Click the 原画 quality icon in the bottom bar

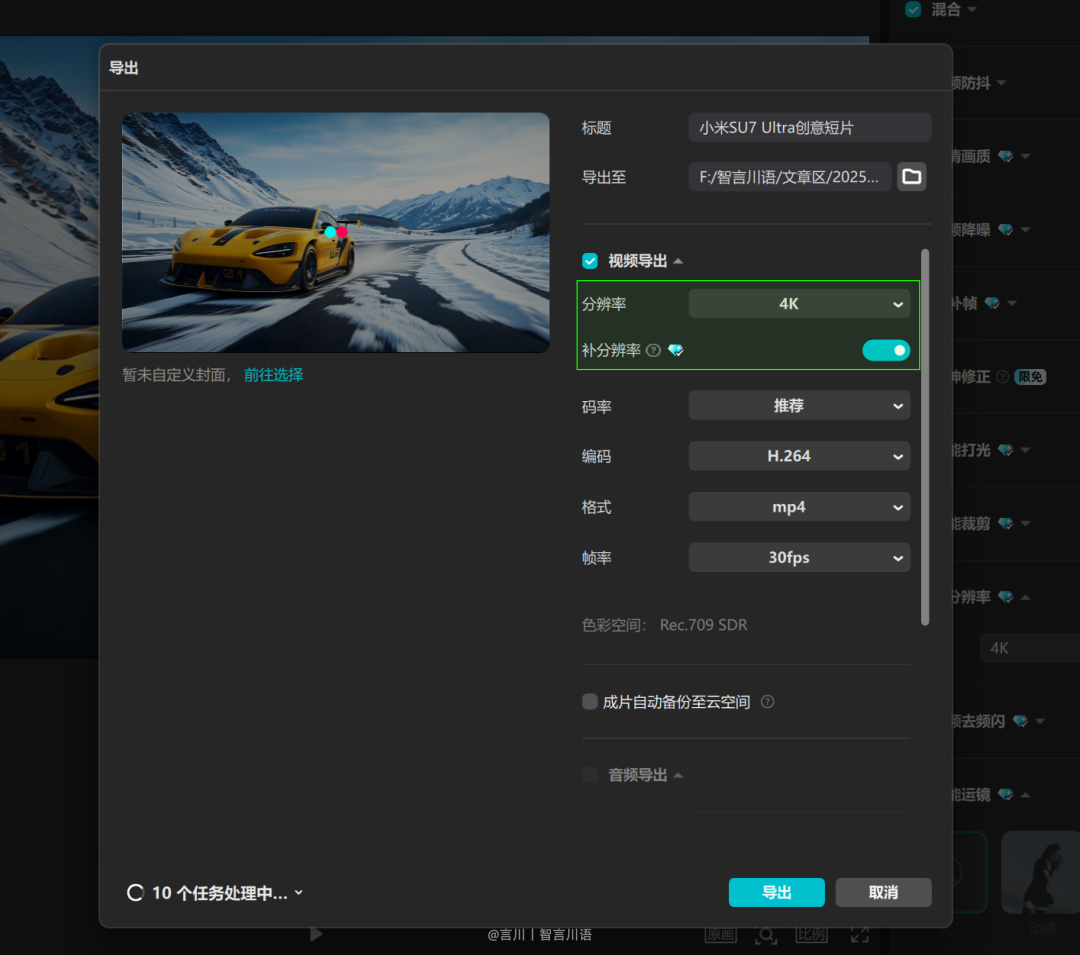point(721,933)
